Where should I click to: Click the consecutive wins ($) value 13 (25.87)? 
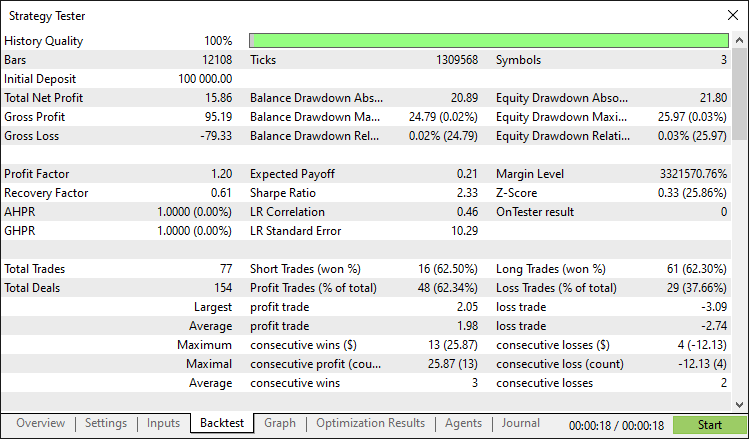452,345
